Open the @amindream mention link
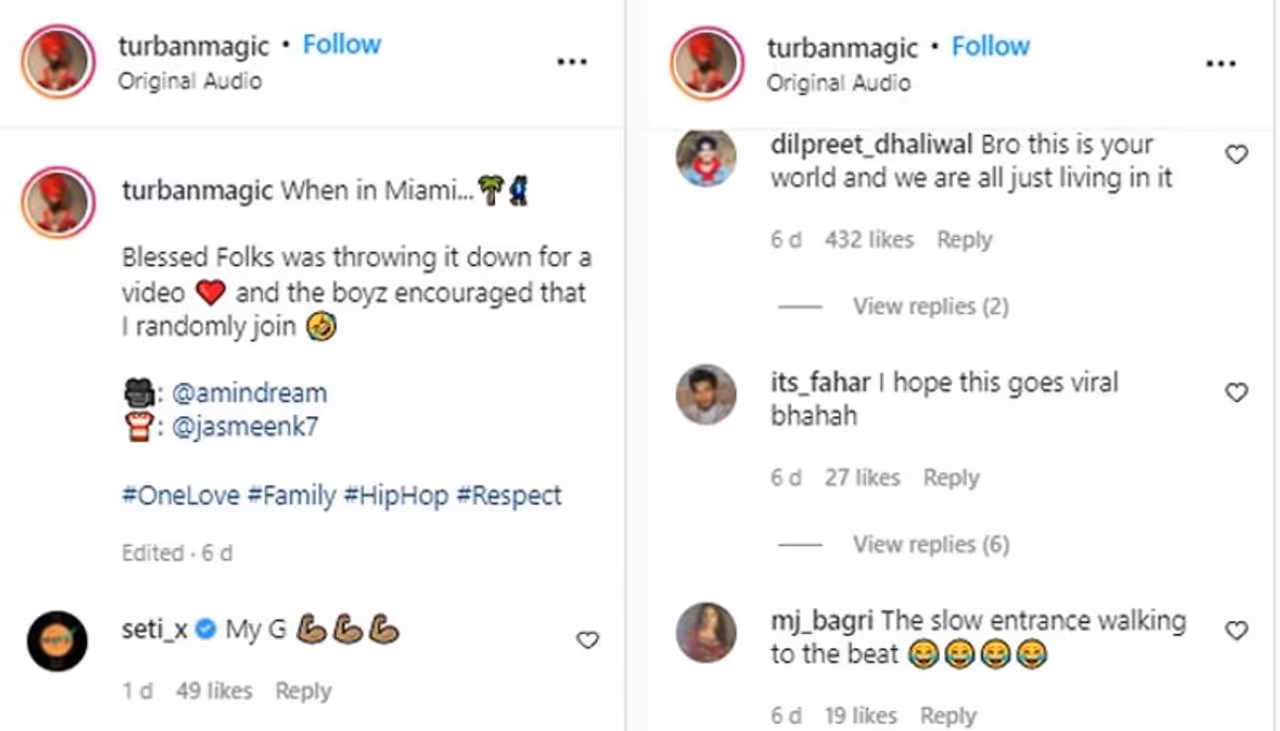 pos(249,393)
